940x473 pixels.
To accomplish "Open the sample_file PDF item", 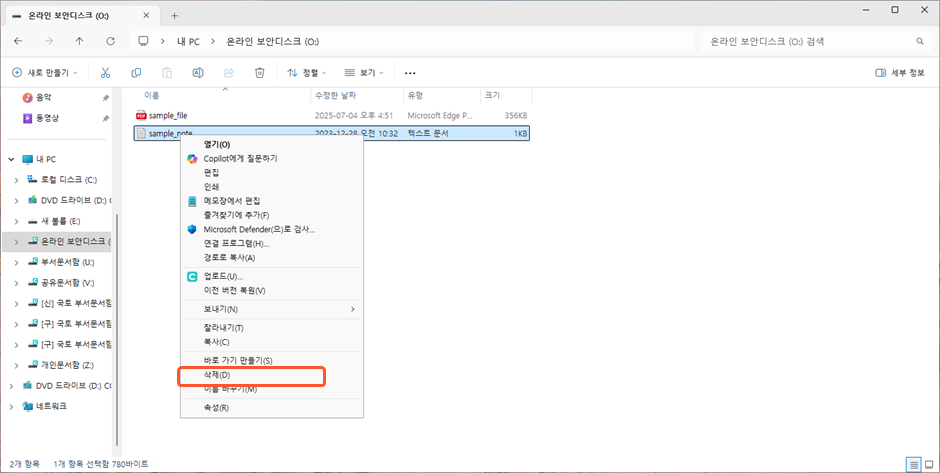I will [x=167, y=115].
